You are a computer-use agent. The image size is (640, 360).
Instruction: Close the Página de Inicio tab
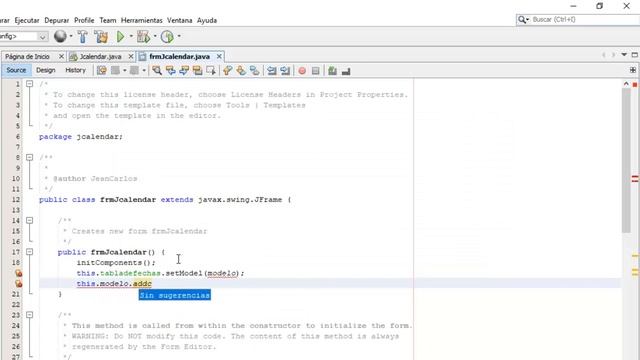(x=61, y=56)
